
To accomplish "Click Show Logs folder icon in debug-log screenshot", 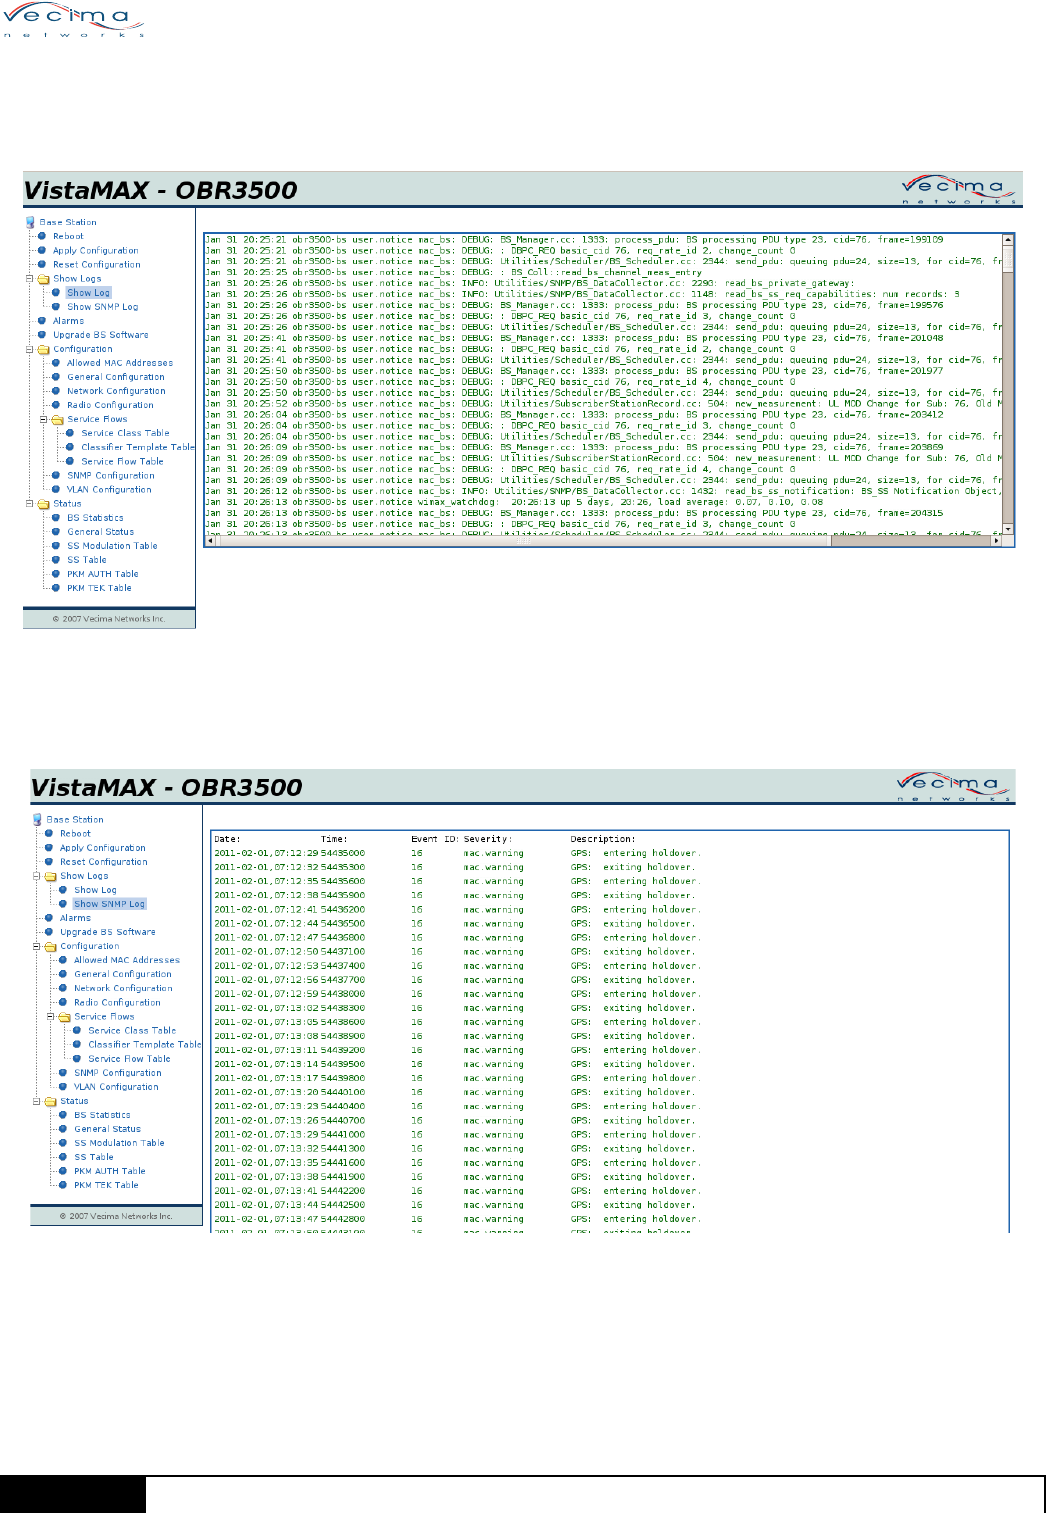I will point(43,279).
